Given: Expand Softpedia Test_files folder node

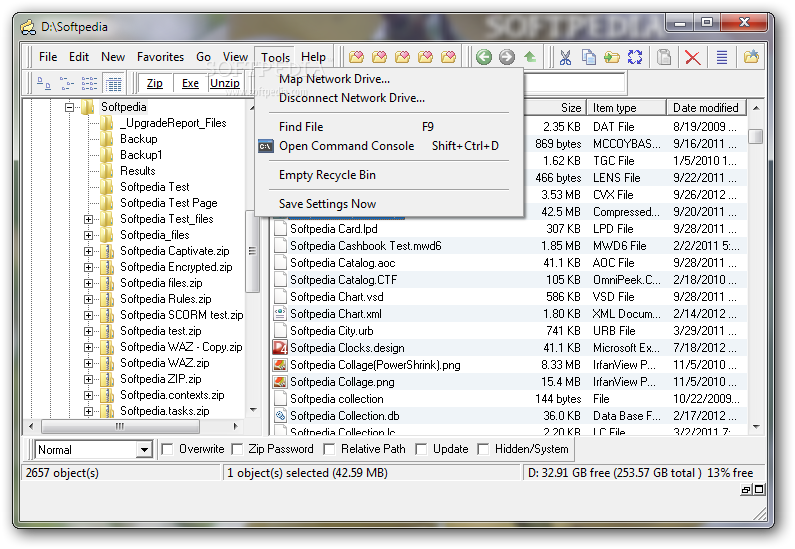Looking at the screenshot, I should (x=88, y=219).
